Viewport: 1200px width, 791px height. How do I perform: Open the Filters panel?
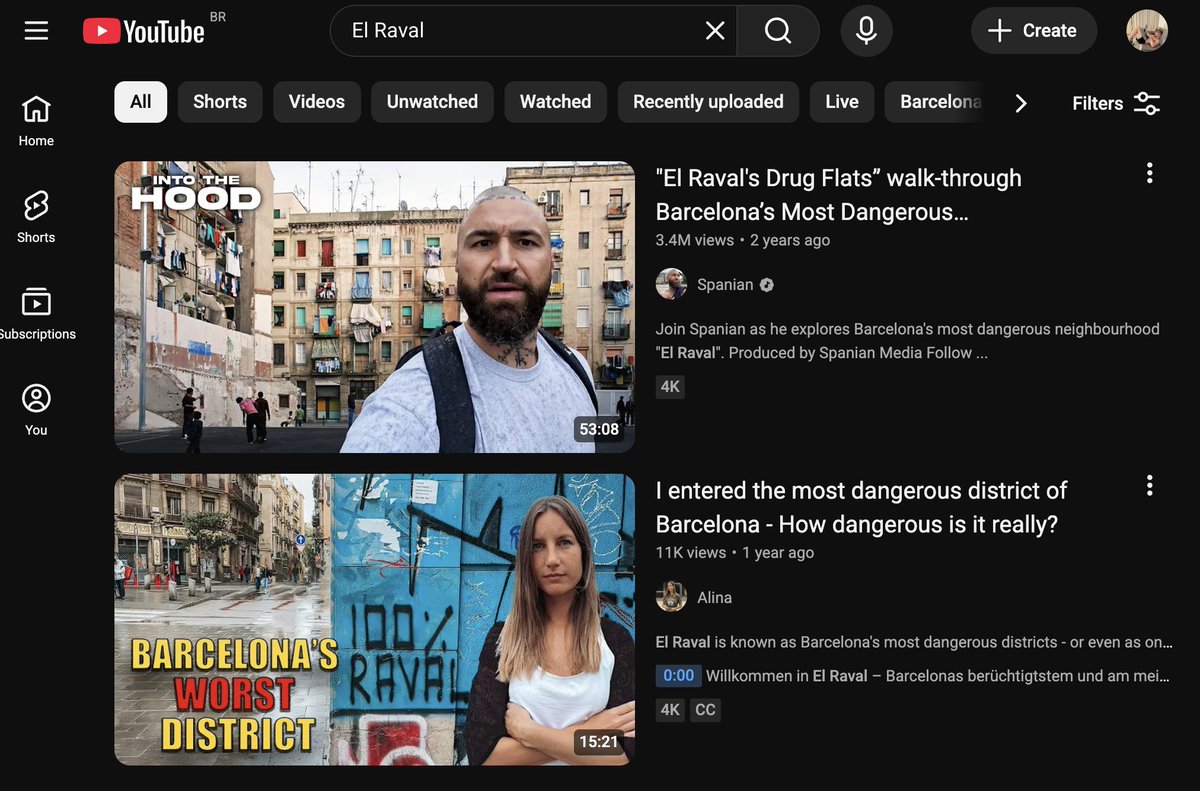click(x=1116, y=103)
